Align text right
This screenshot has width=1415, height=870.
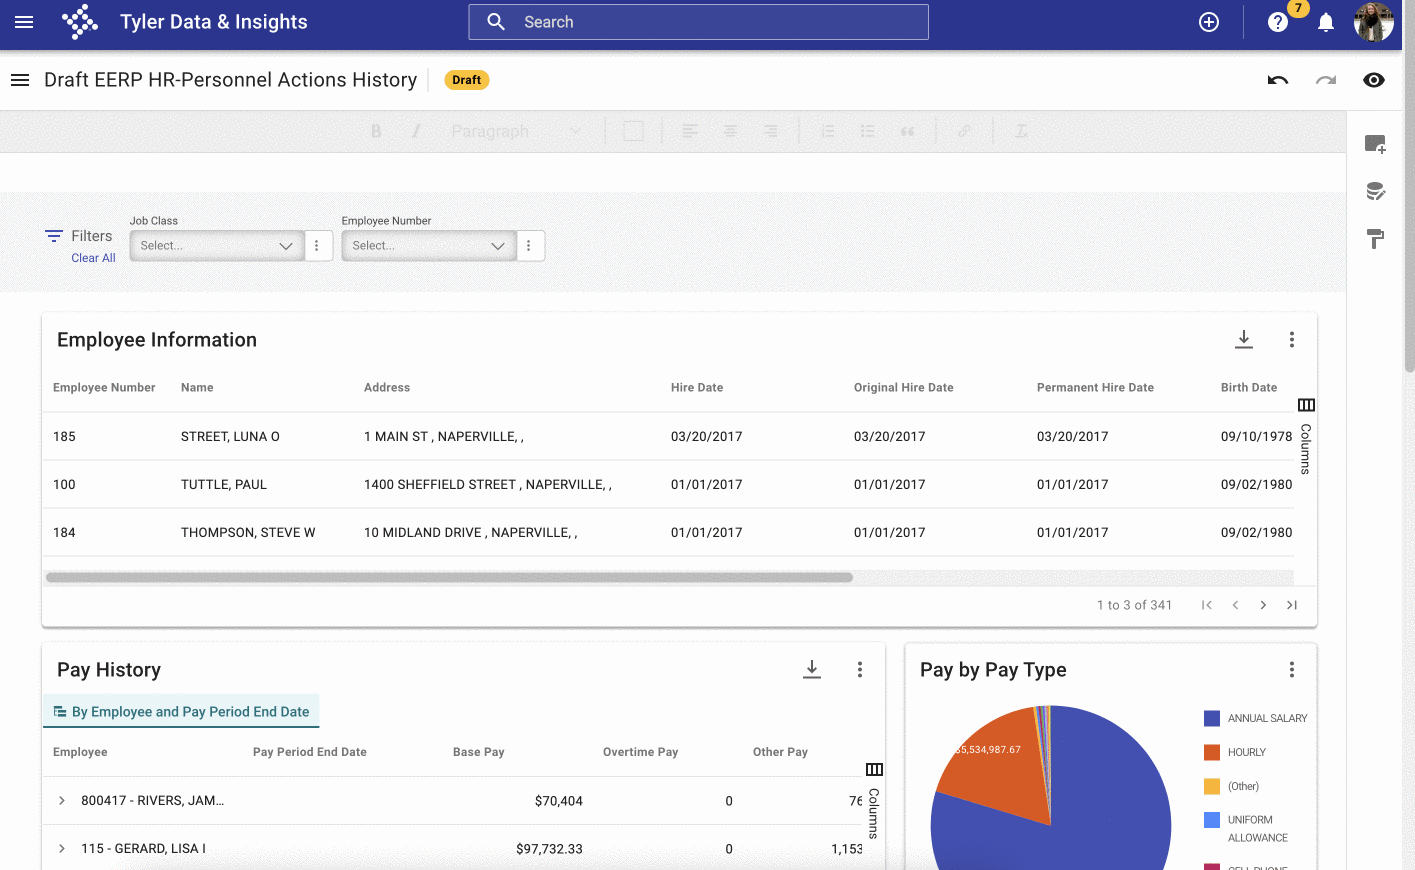[771, 131]
